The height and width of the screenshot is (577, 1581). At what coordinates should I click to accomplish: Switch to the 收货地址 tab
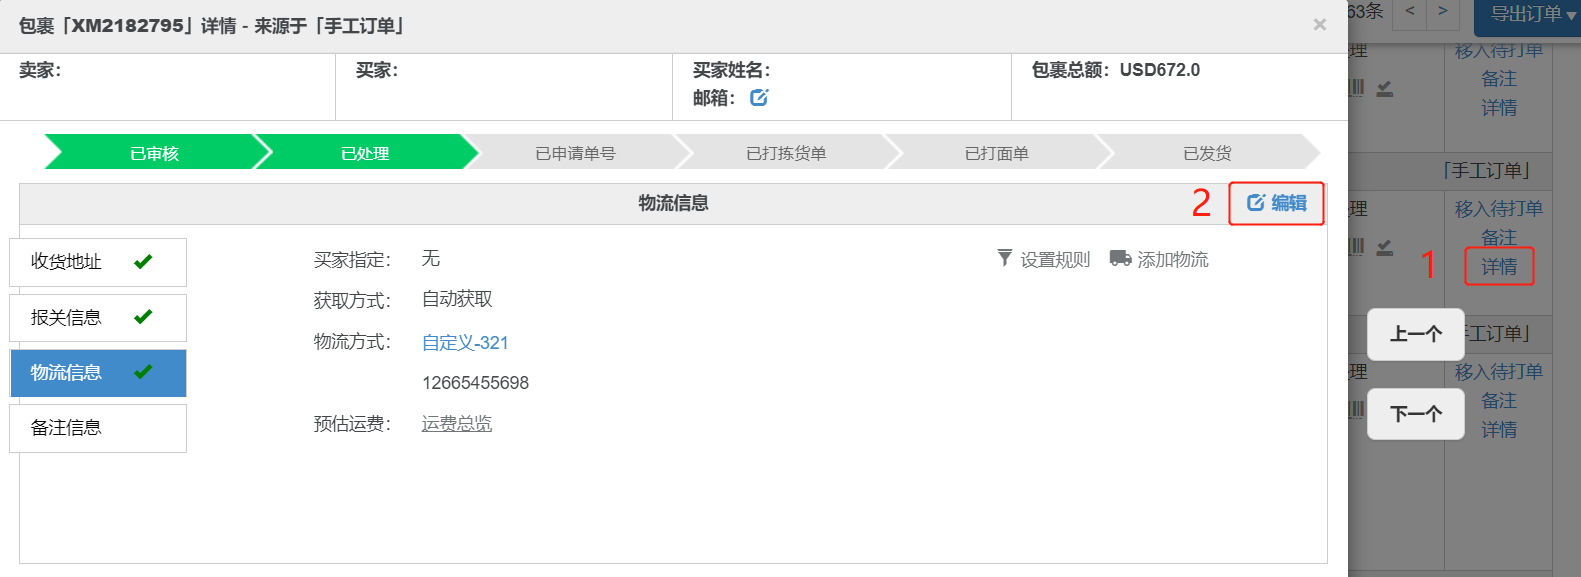98,262
